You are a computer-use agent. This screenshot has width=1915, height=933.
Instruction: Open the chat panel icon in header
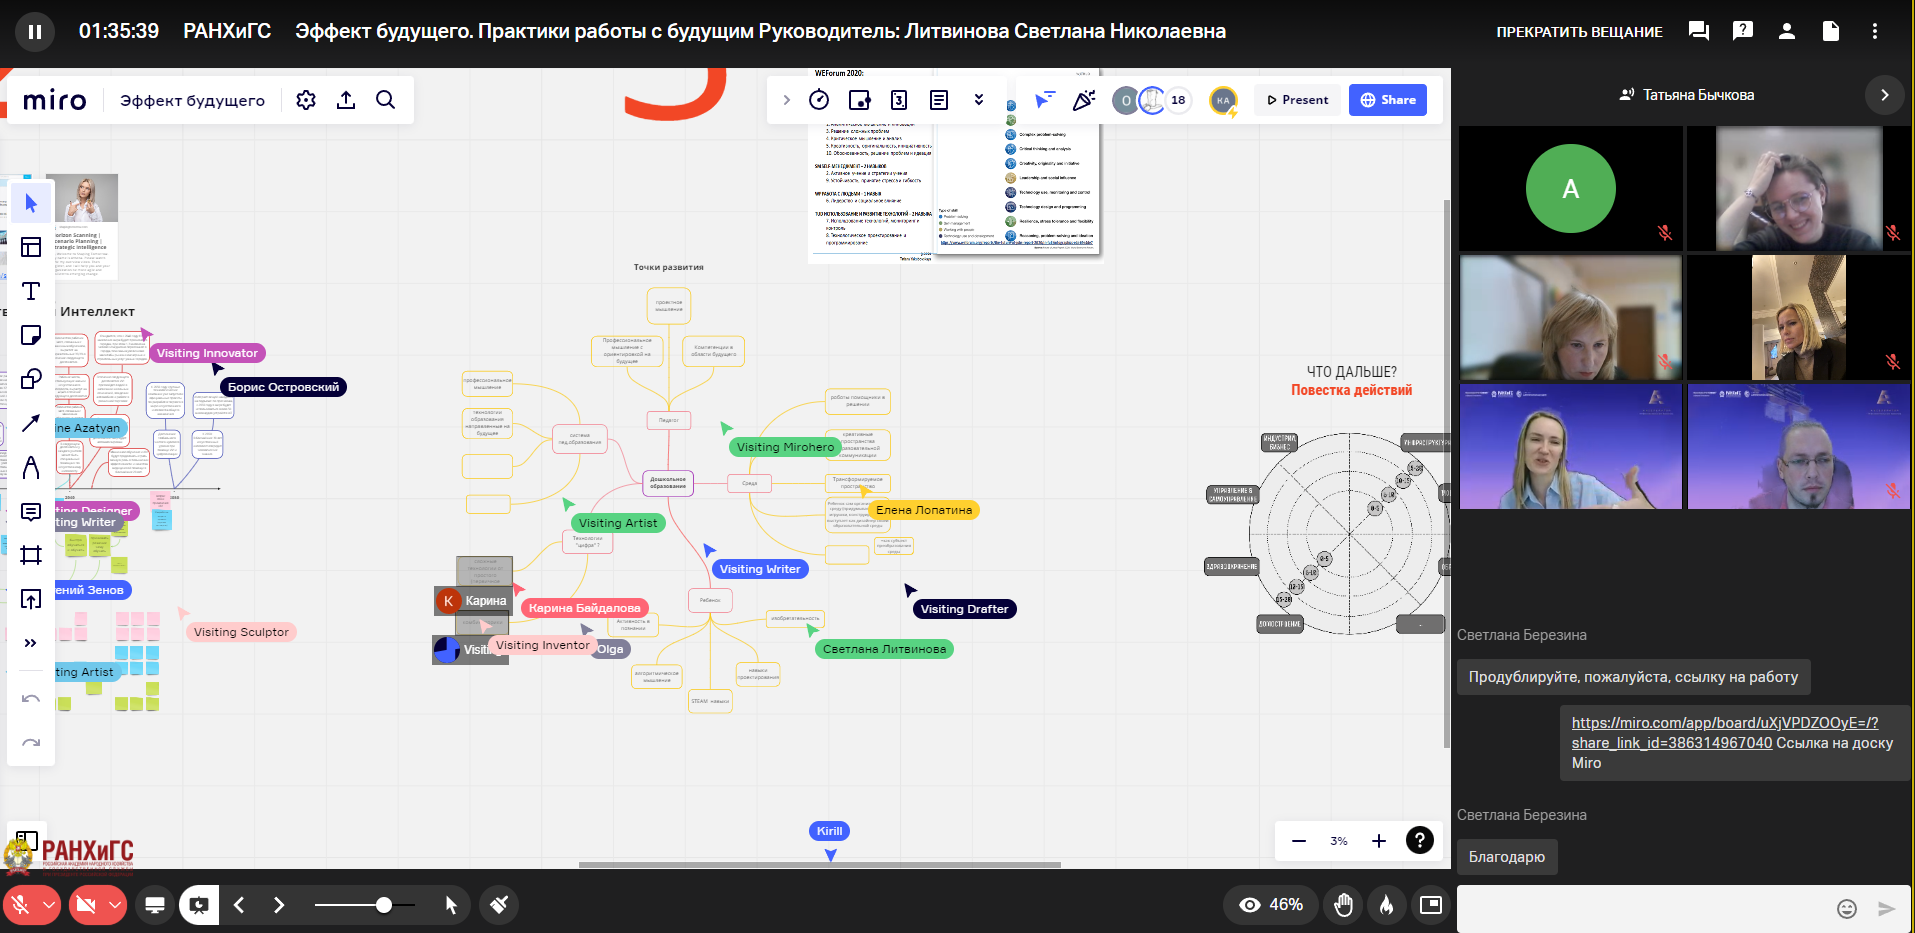point(1698,31)
